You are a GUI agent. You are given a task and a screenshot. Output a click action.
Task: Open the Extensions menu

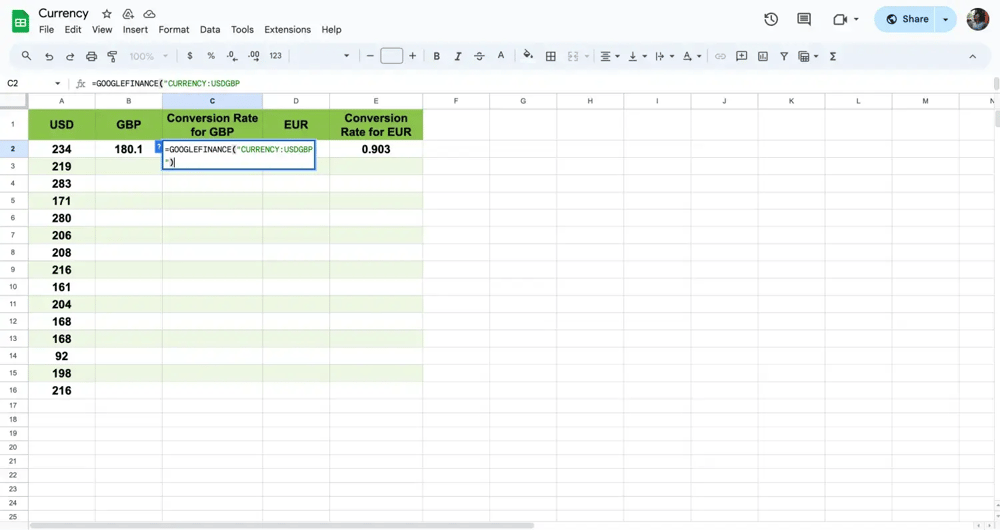[x=287, y=30]
